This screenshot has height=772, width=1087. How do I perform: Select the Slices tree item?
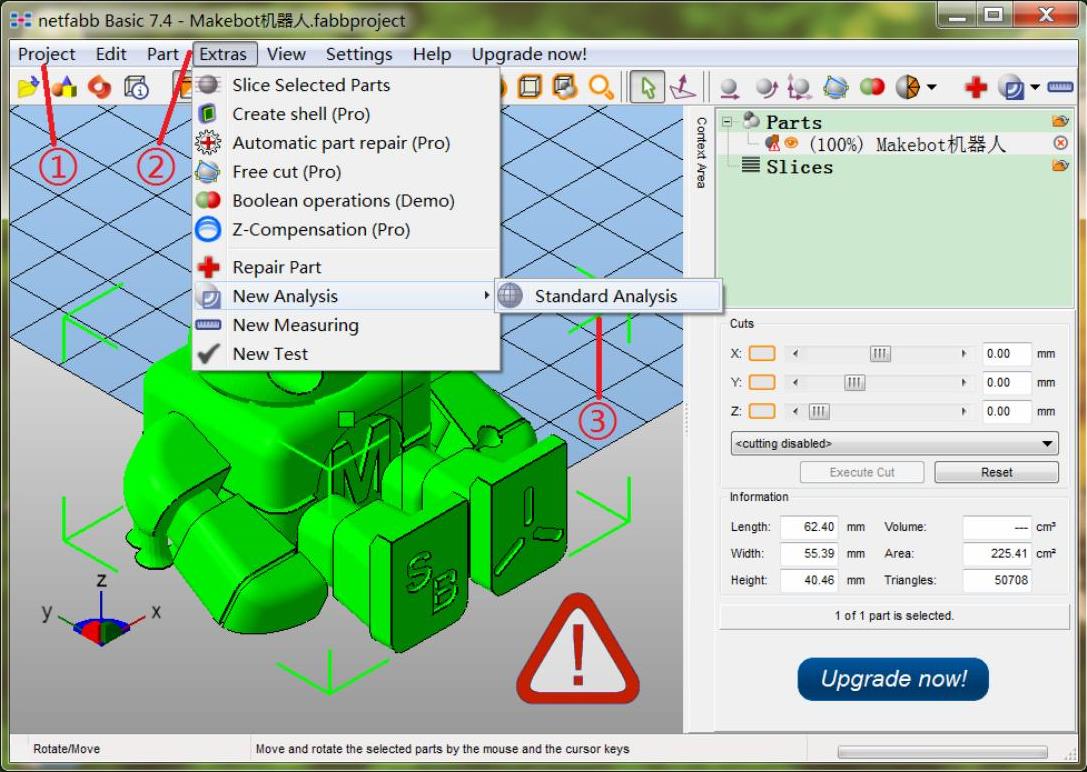(x=799, y=166)
